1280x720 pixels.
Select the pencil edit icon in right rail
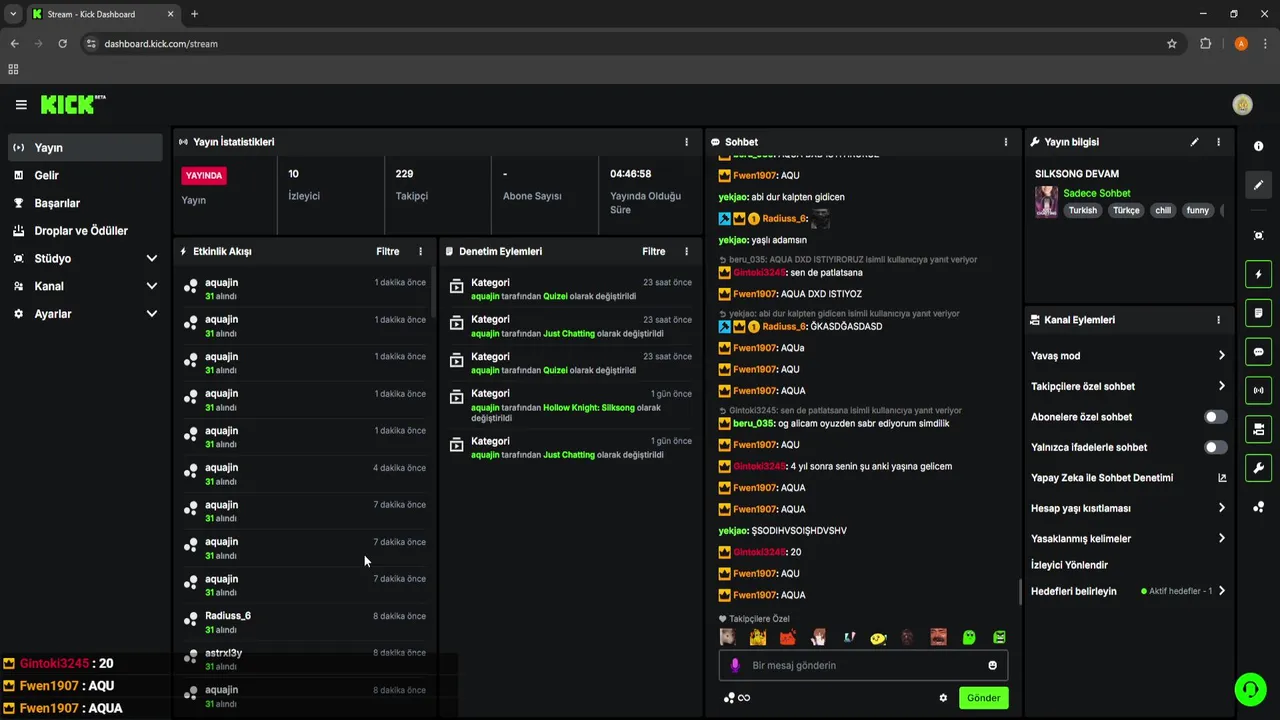[1258, 185]
